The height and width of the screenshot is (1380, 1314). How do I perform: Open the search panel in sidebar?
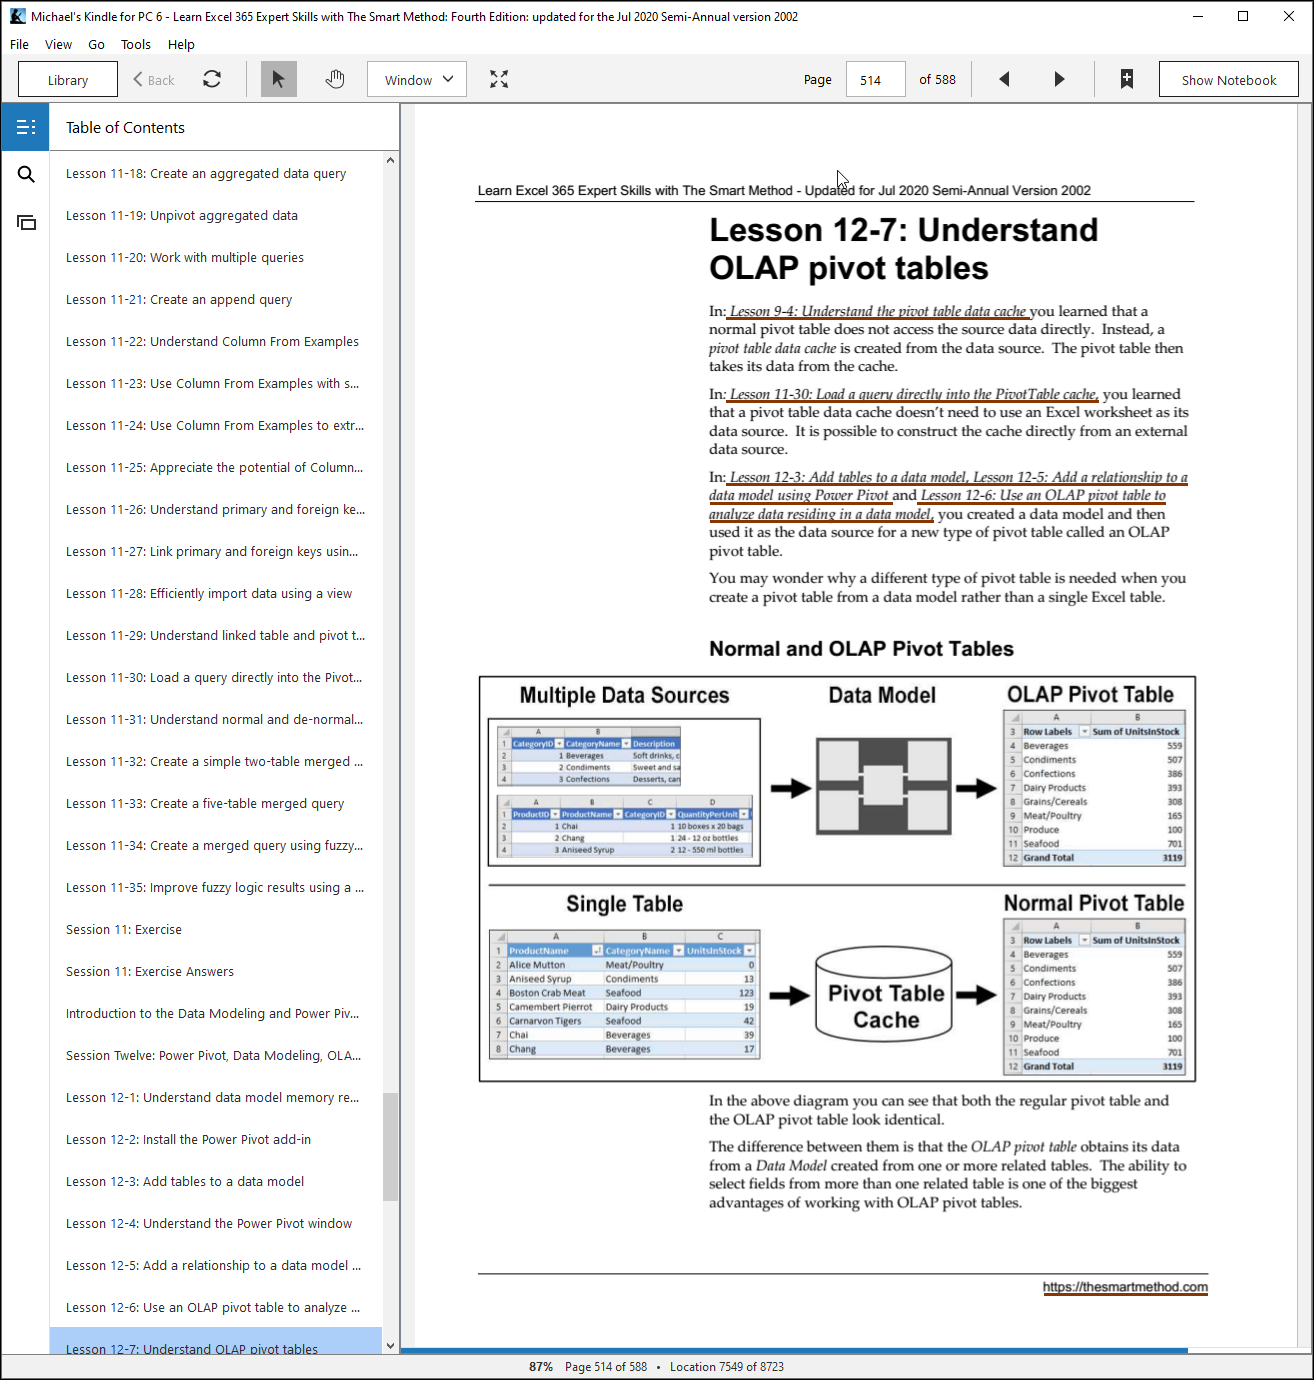pos(26,174)
